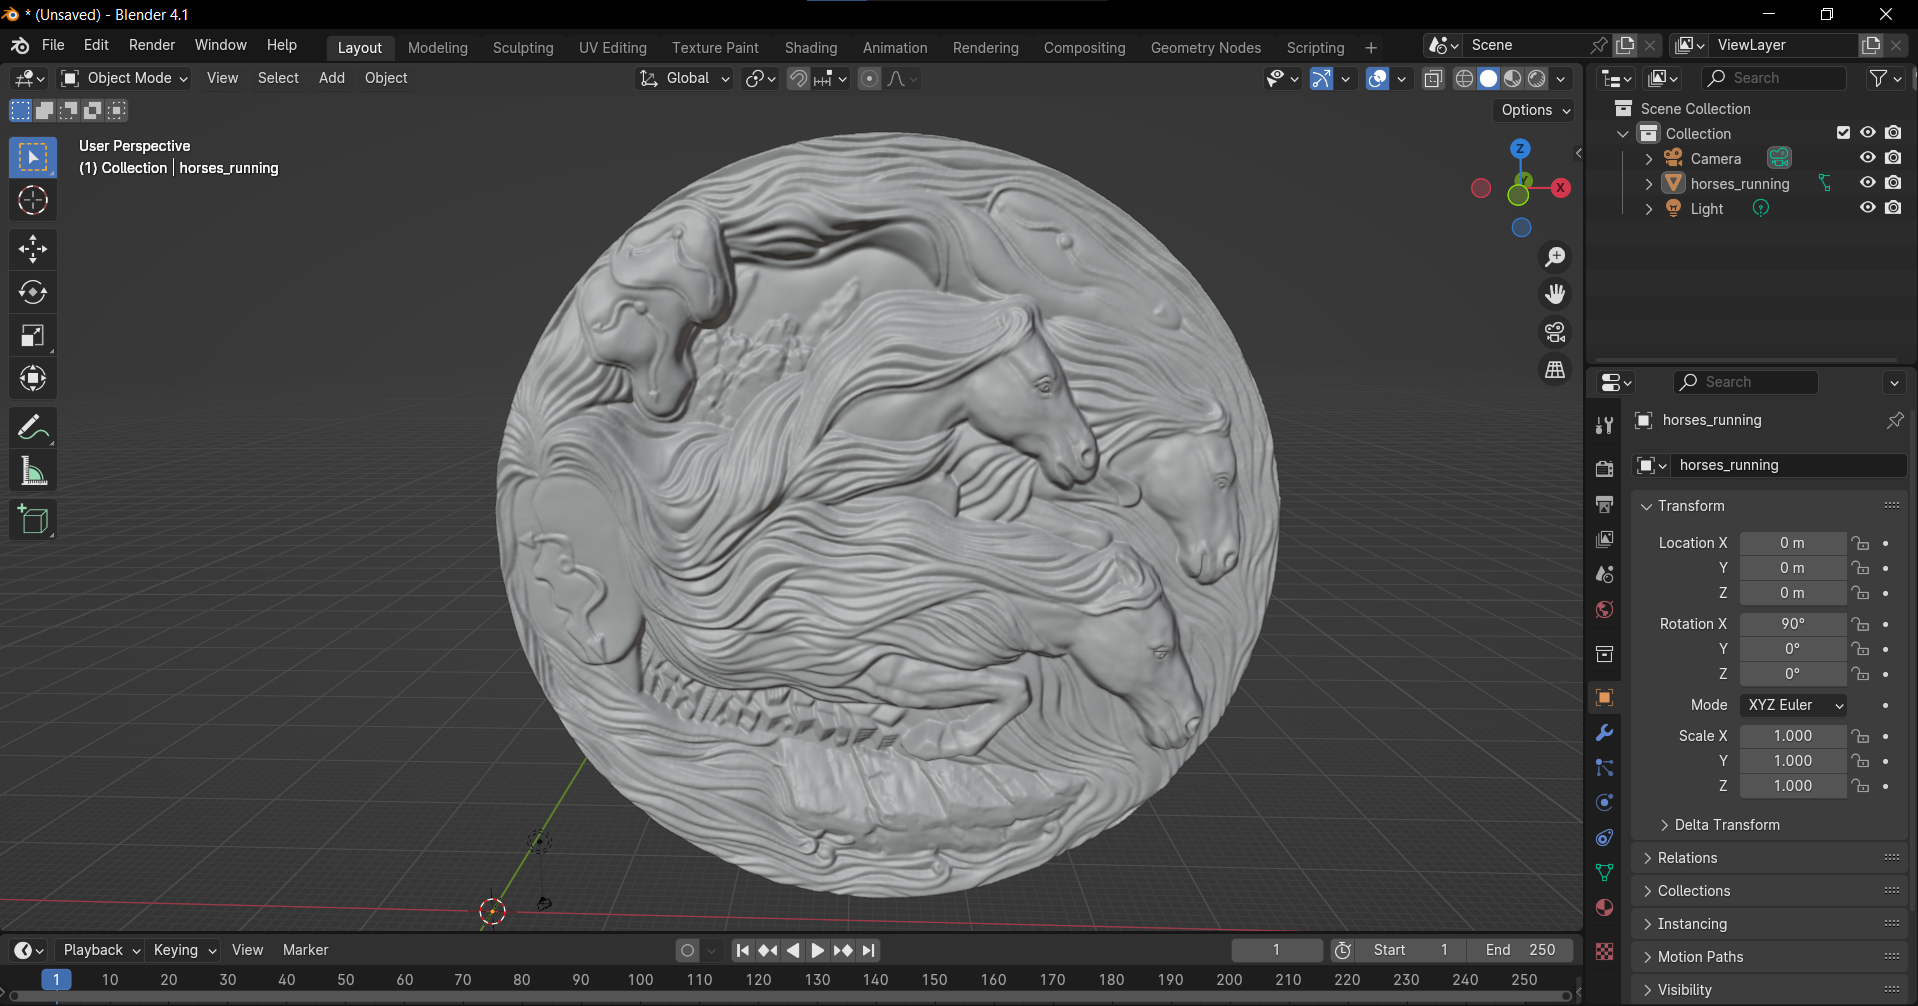Hide horses_running object in viewport

pos(1867,183)
